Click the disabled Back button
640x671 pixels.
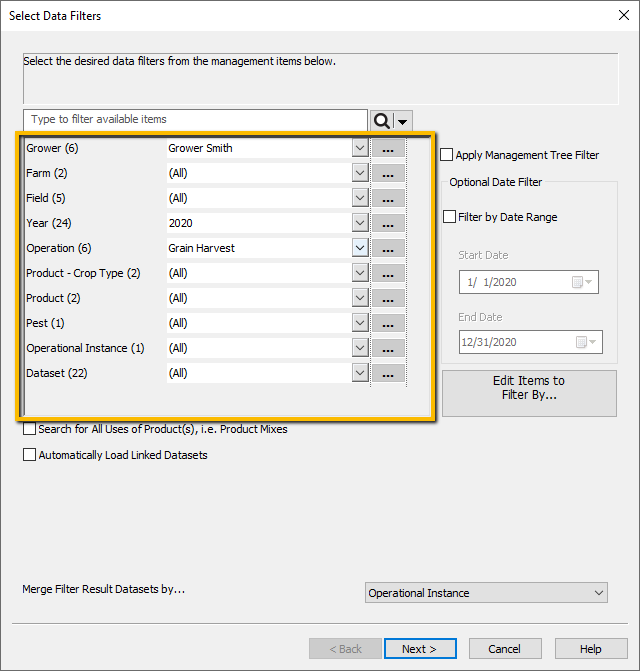click(345, 649)
